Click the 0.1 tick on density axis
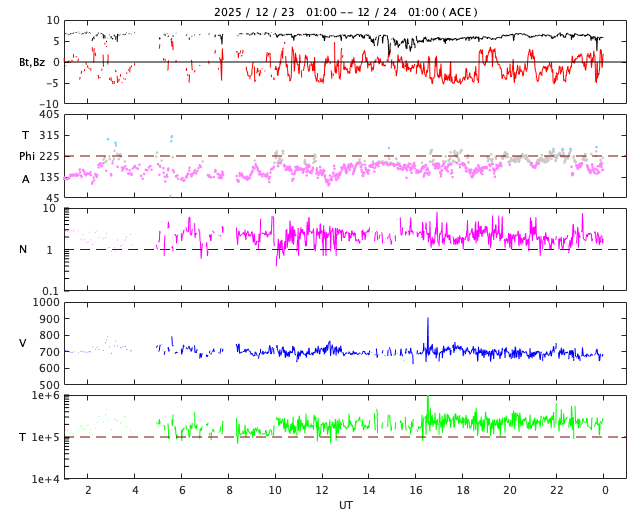This screenshot has height=512, width=640. [49, 291]
